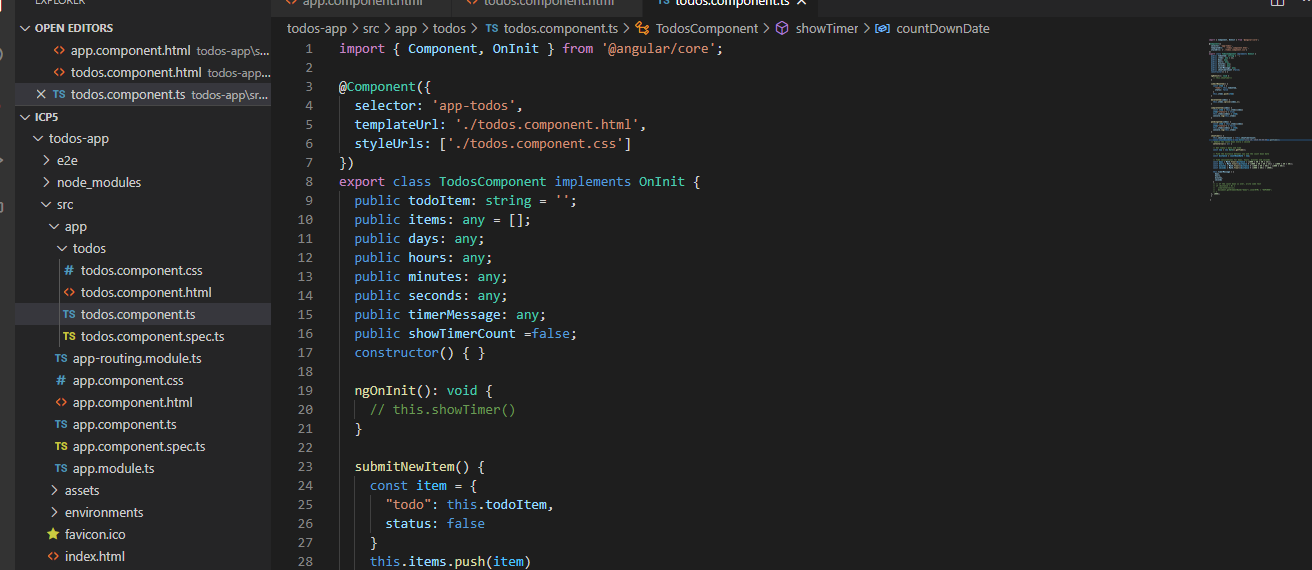Image resolution: width=1312 pixels, height=570 pixels.
Task: Click yellow TS icon of todos.component.spec.ts
Action: coord(69,336)
